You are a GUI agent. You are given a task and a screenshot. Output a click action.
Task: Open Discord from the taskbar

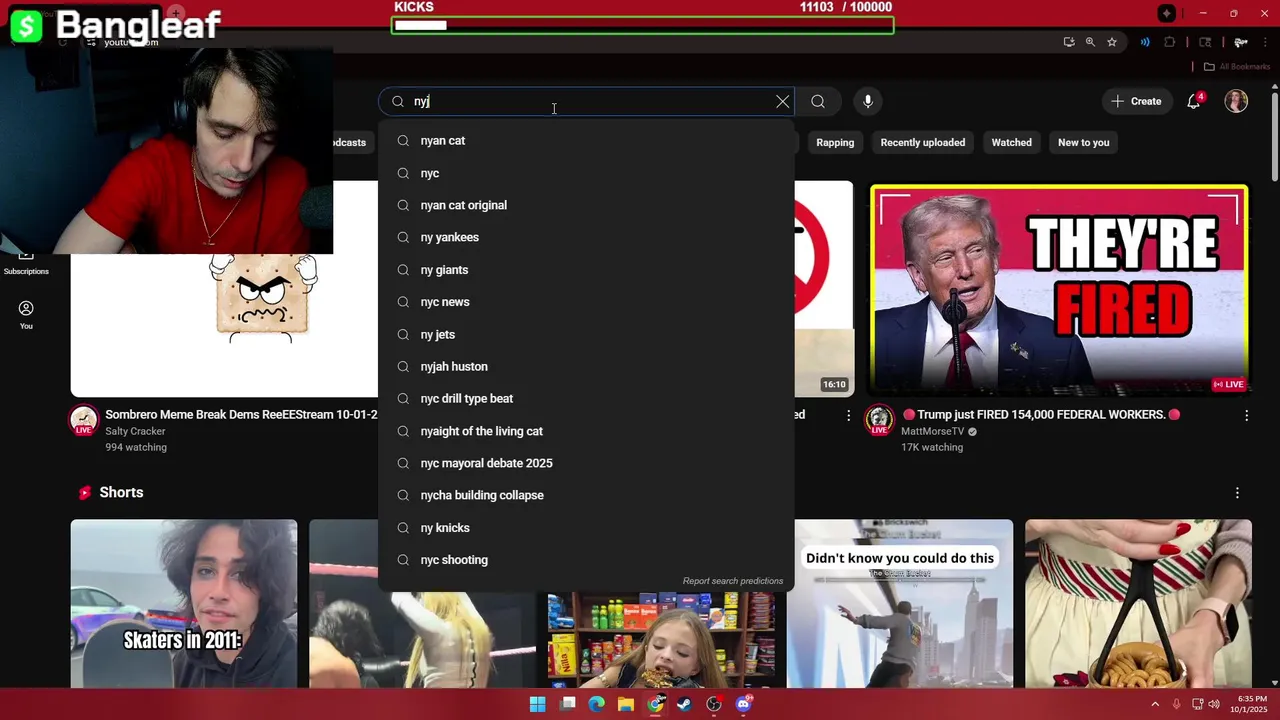pyautogui.click(x=743, y=704)
